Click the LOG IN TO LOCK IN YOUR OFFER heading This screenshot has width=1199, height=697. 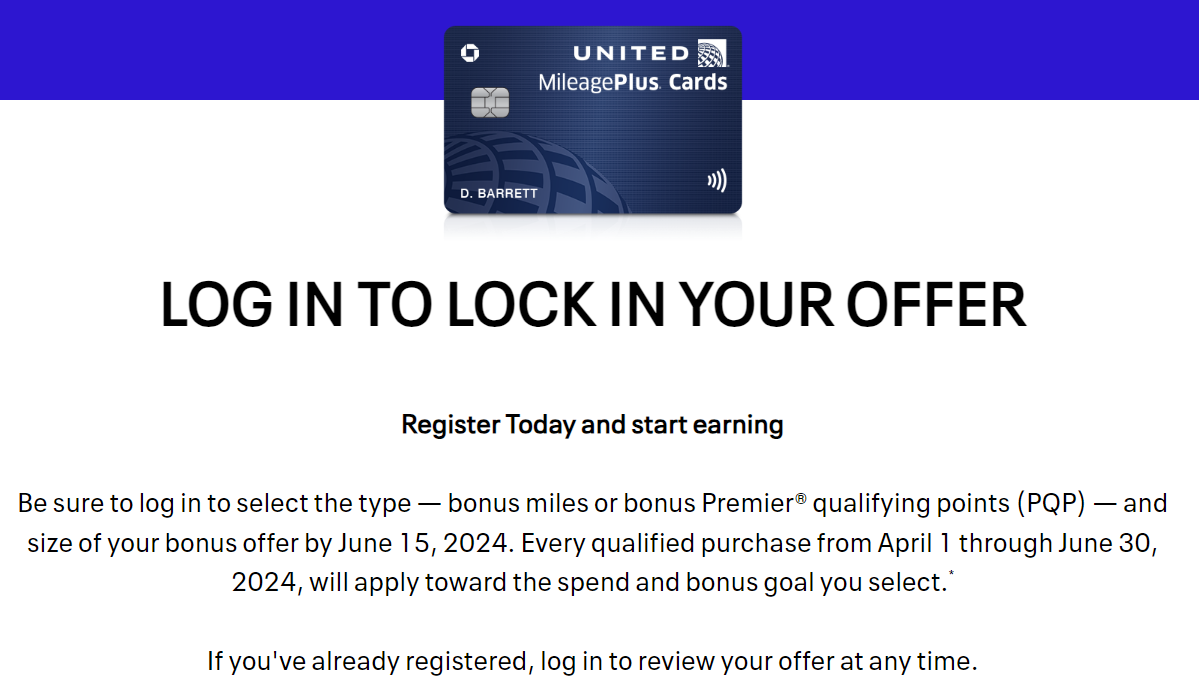[593, 304]
